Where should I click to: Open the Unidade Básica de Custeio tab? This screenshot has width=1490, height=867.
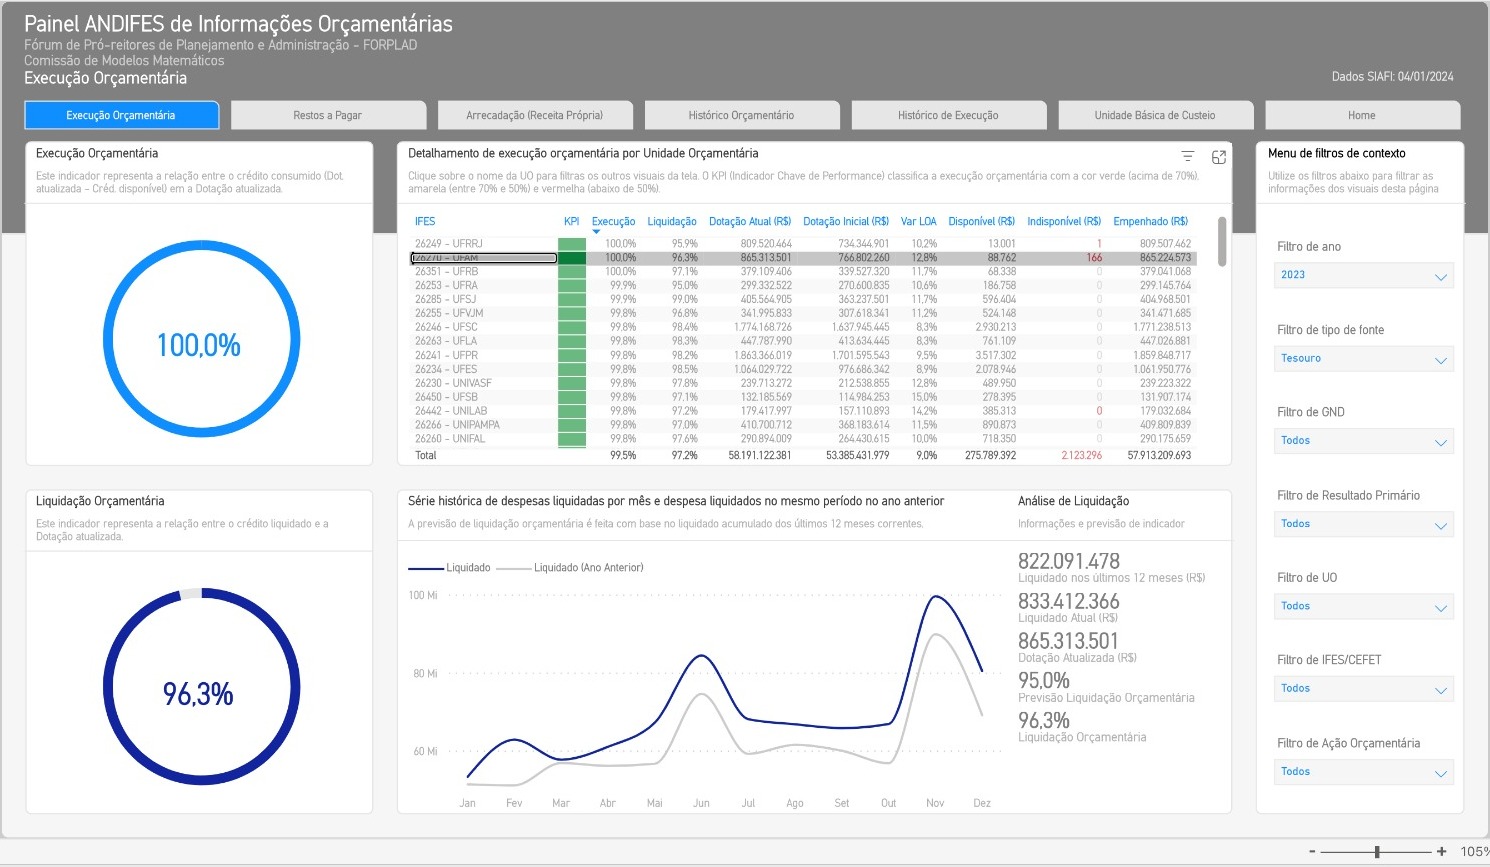[1155, 115]
